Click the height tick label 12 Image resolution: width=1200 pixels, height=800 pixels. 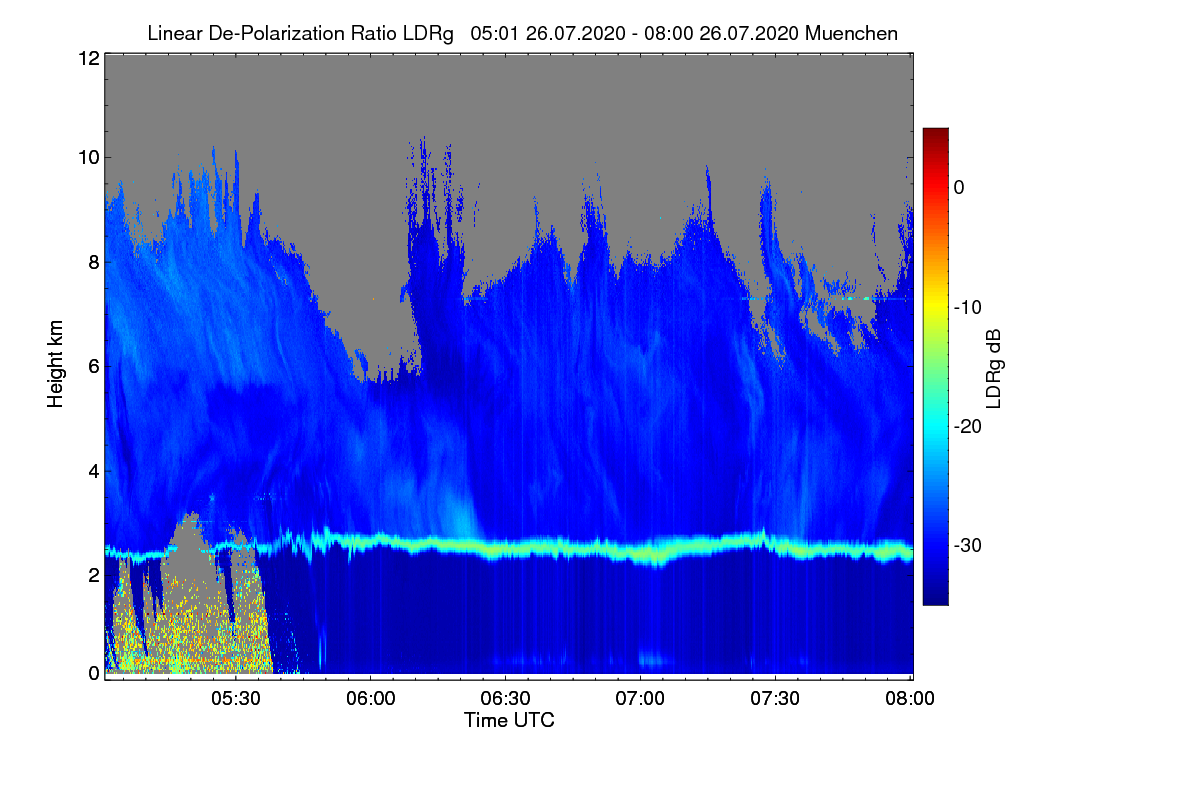coord(88,58)
